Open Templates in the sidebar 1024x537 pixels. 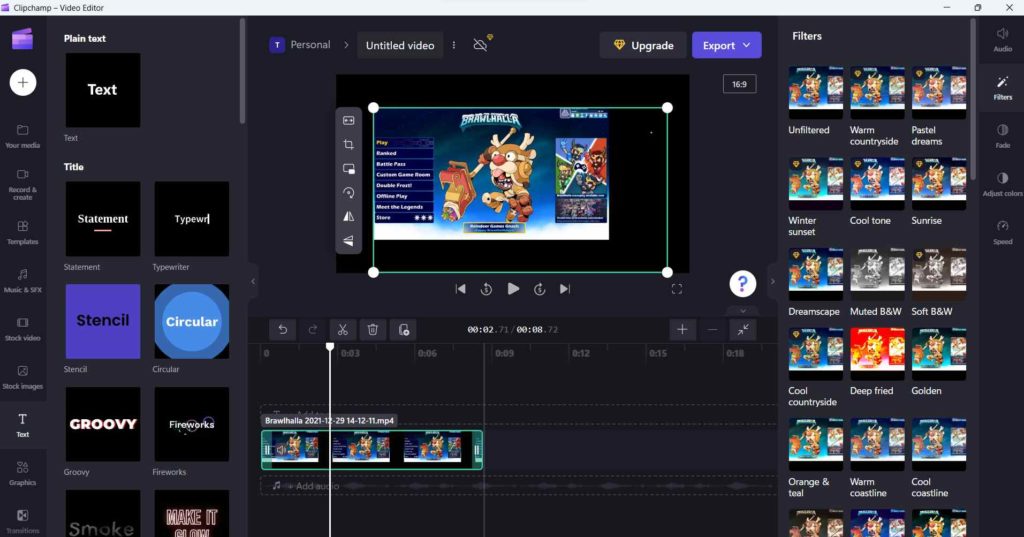point(23,233)
